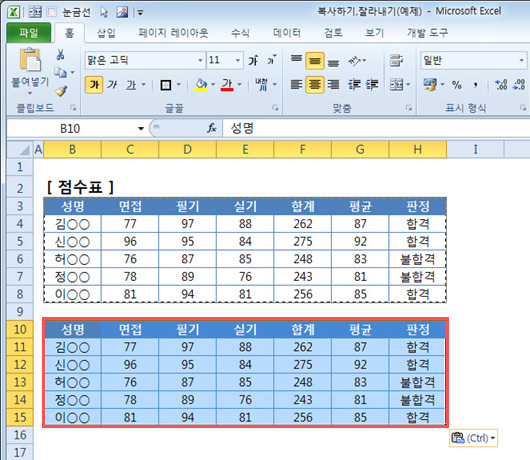Click the merge cells quick access icon
This screenshot has width=530, height=460.
pos(35,12)
